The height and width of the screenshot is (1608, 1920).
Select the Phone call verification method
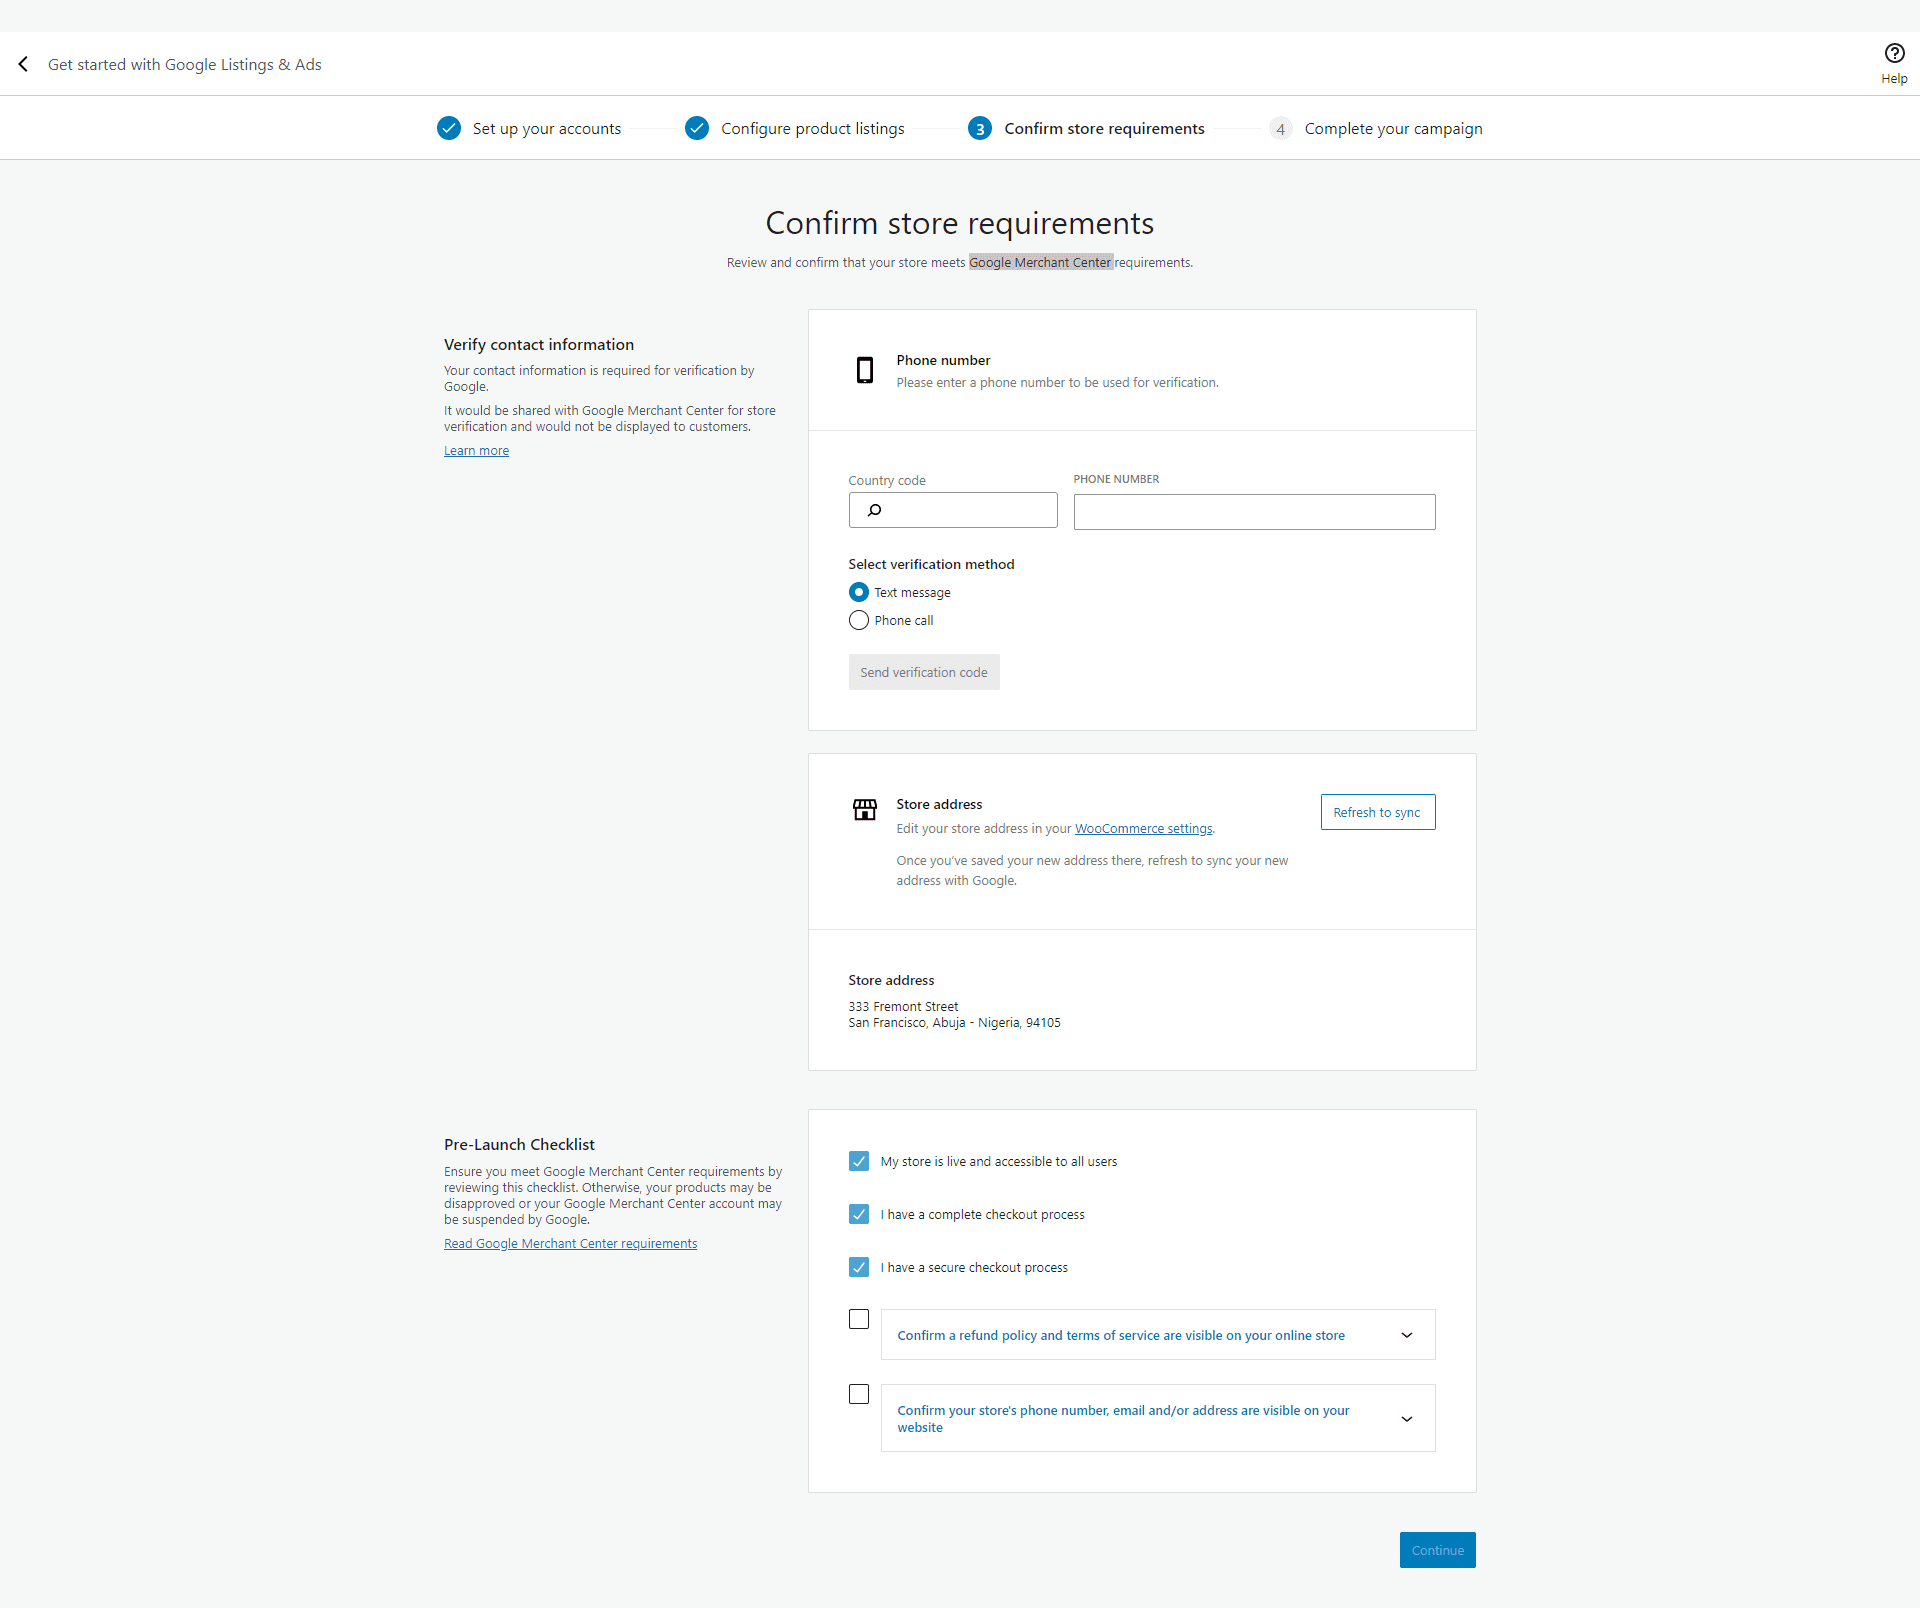(859, 620)
